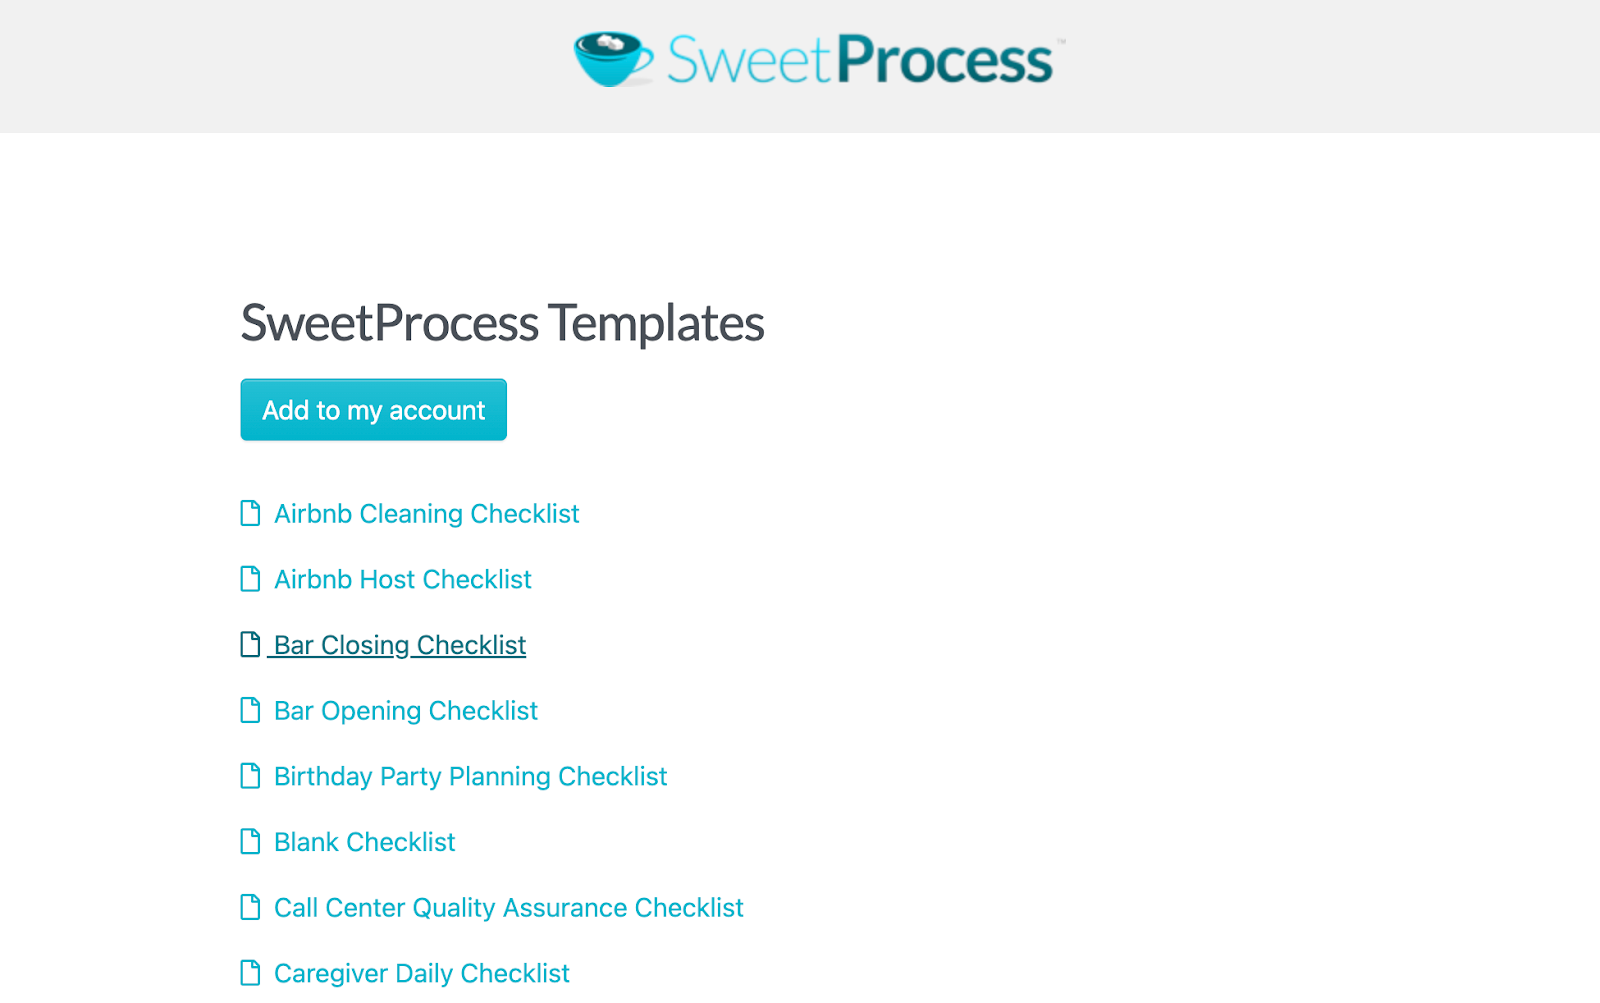Open the Caregiver Daily Checklist template

click(421, 972)
